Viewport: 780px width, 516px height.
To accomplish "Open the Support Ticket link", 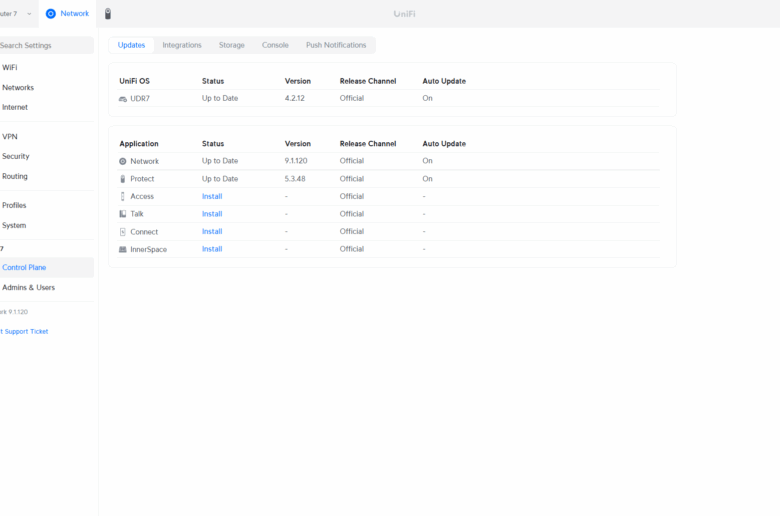I will (24, 331).
